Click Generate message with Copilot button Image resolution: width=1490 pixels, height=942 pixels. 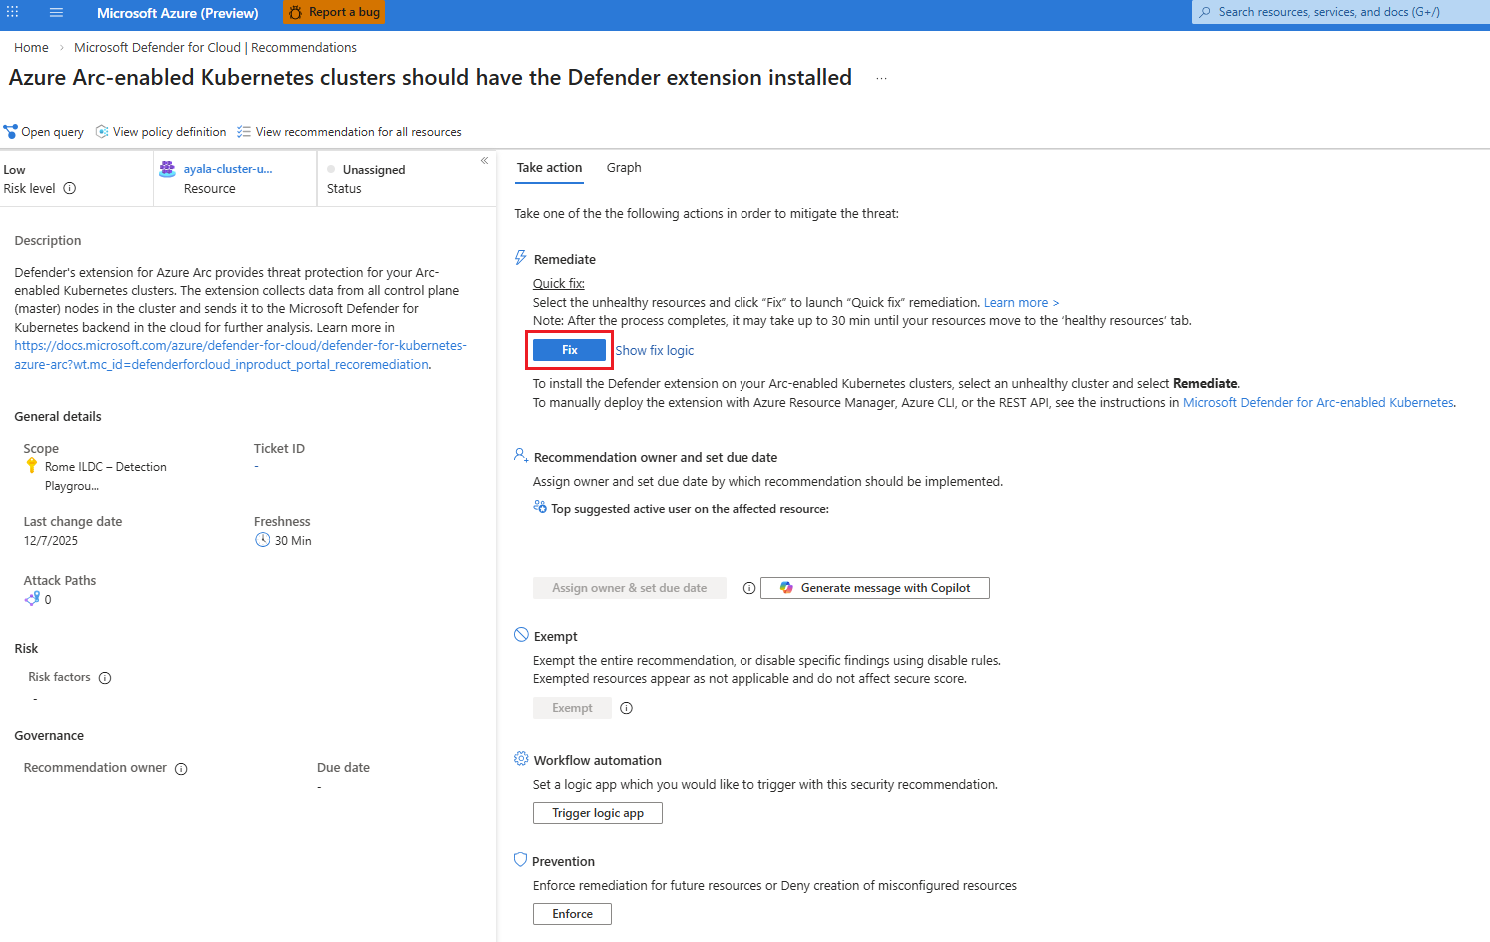[875, 588]
